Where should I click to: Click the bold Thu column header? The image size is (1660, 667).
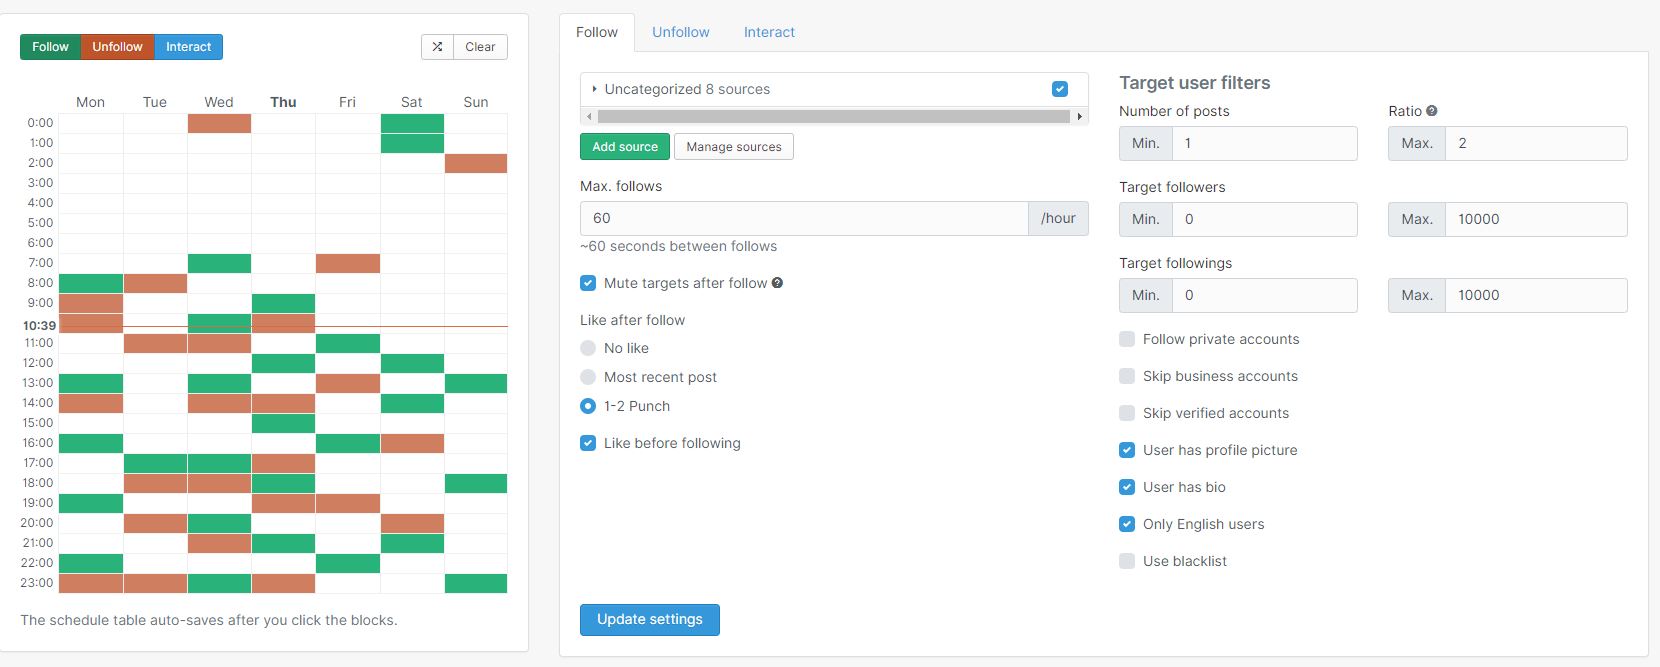point(283,102)
